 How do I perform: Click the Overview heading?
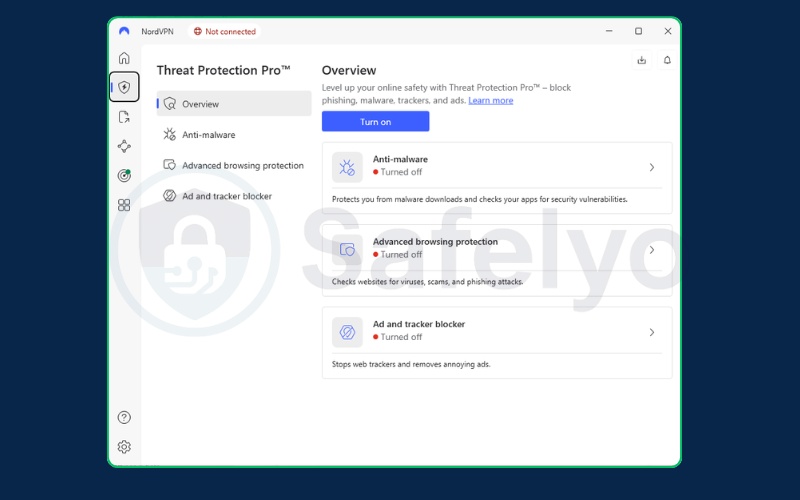click(x=349, y=70)
